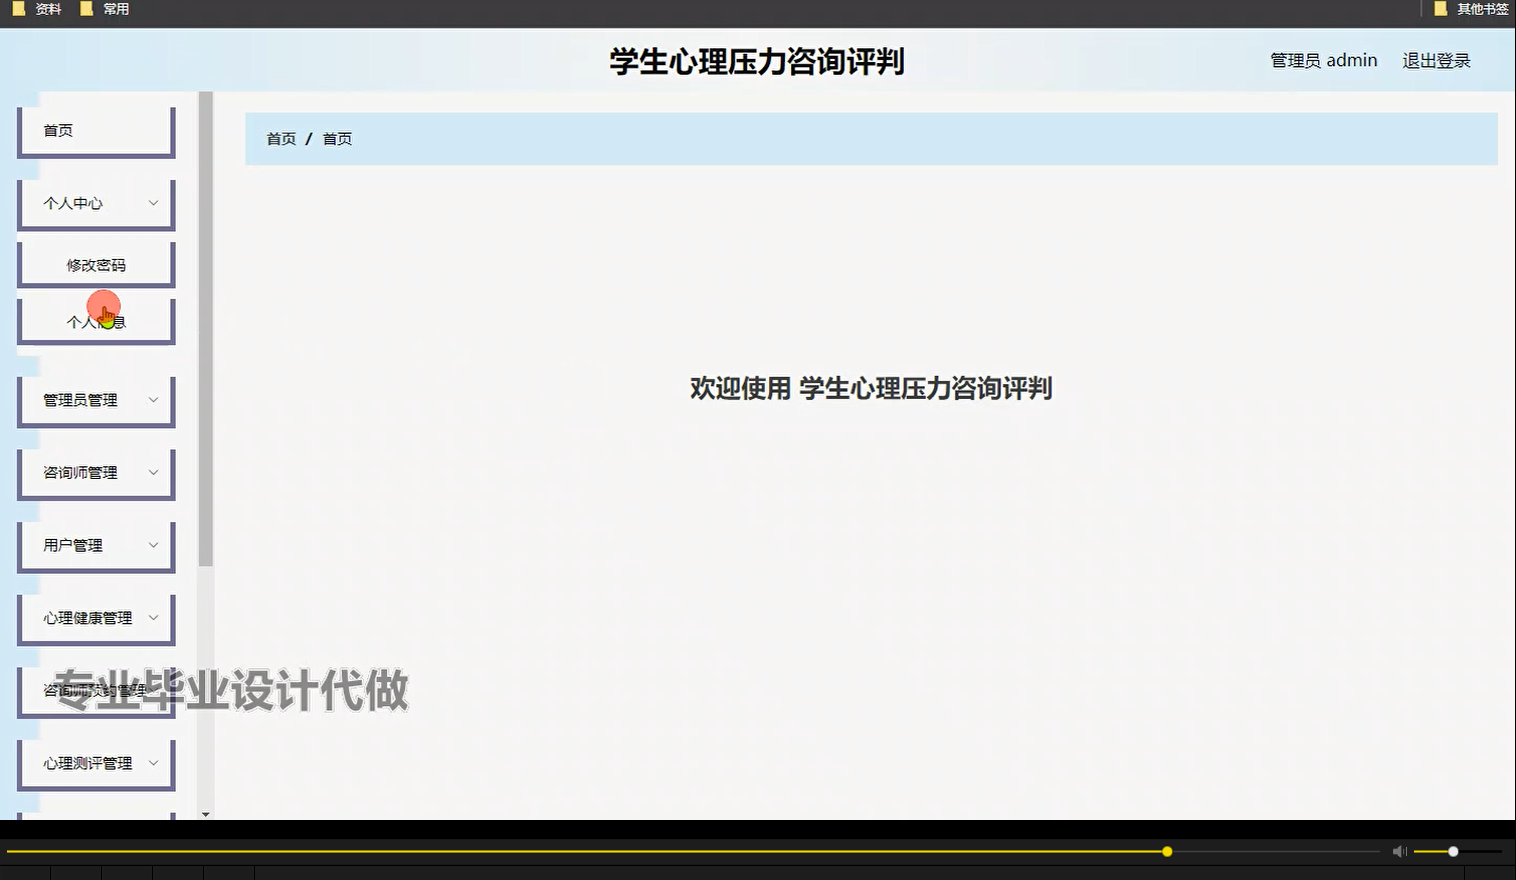The image size is (1516, 880).
Task: Open the 个人信息 page
Action: coord(96,320)
